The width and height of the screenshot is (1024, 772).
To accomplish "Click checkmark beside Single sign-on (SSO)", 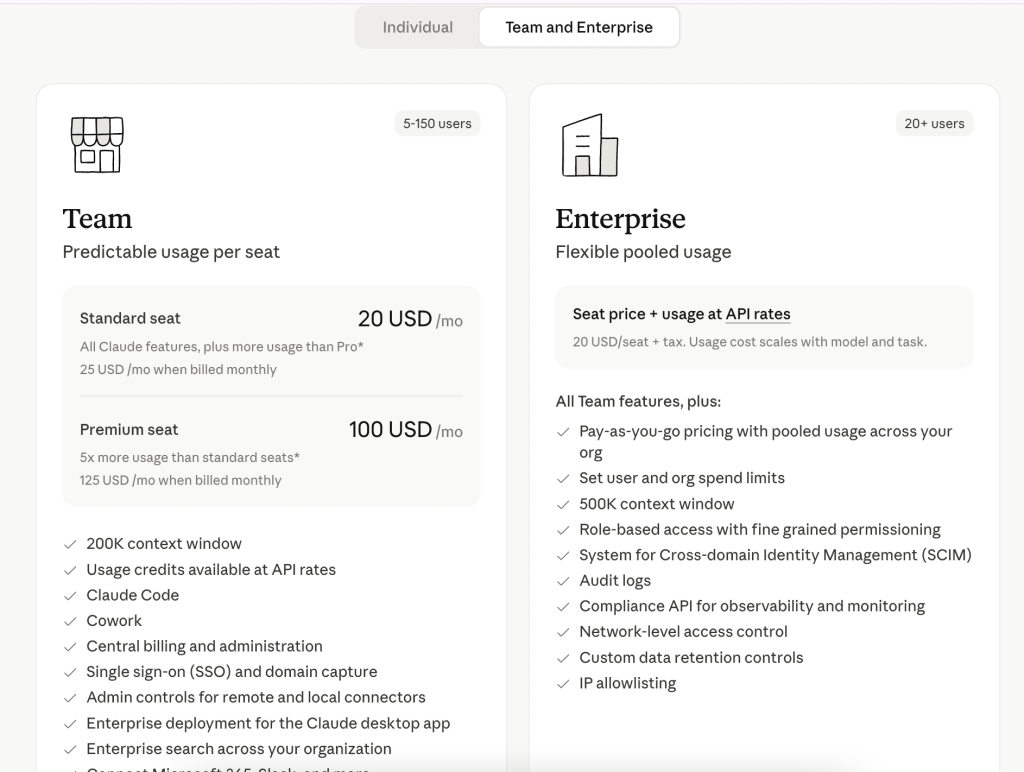I will 70,672.
